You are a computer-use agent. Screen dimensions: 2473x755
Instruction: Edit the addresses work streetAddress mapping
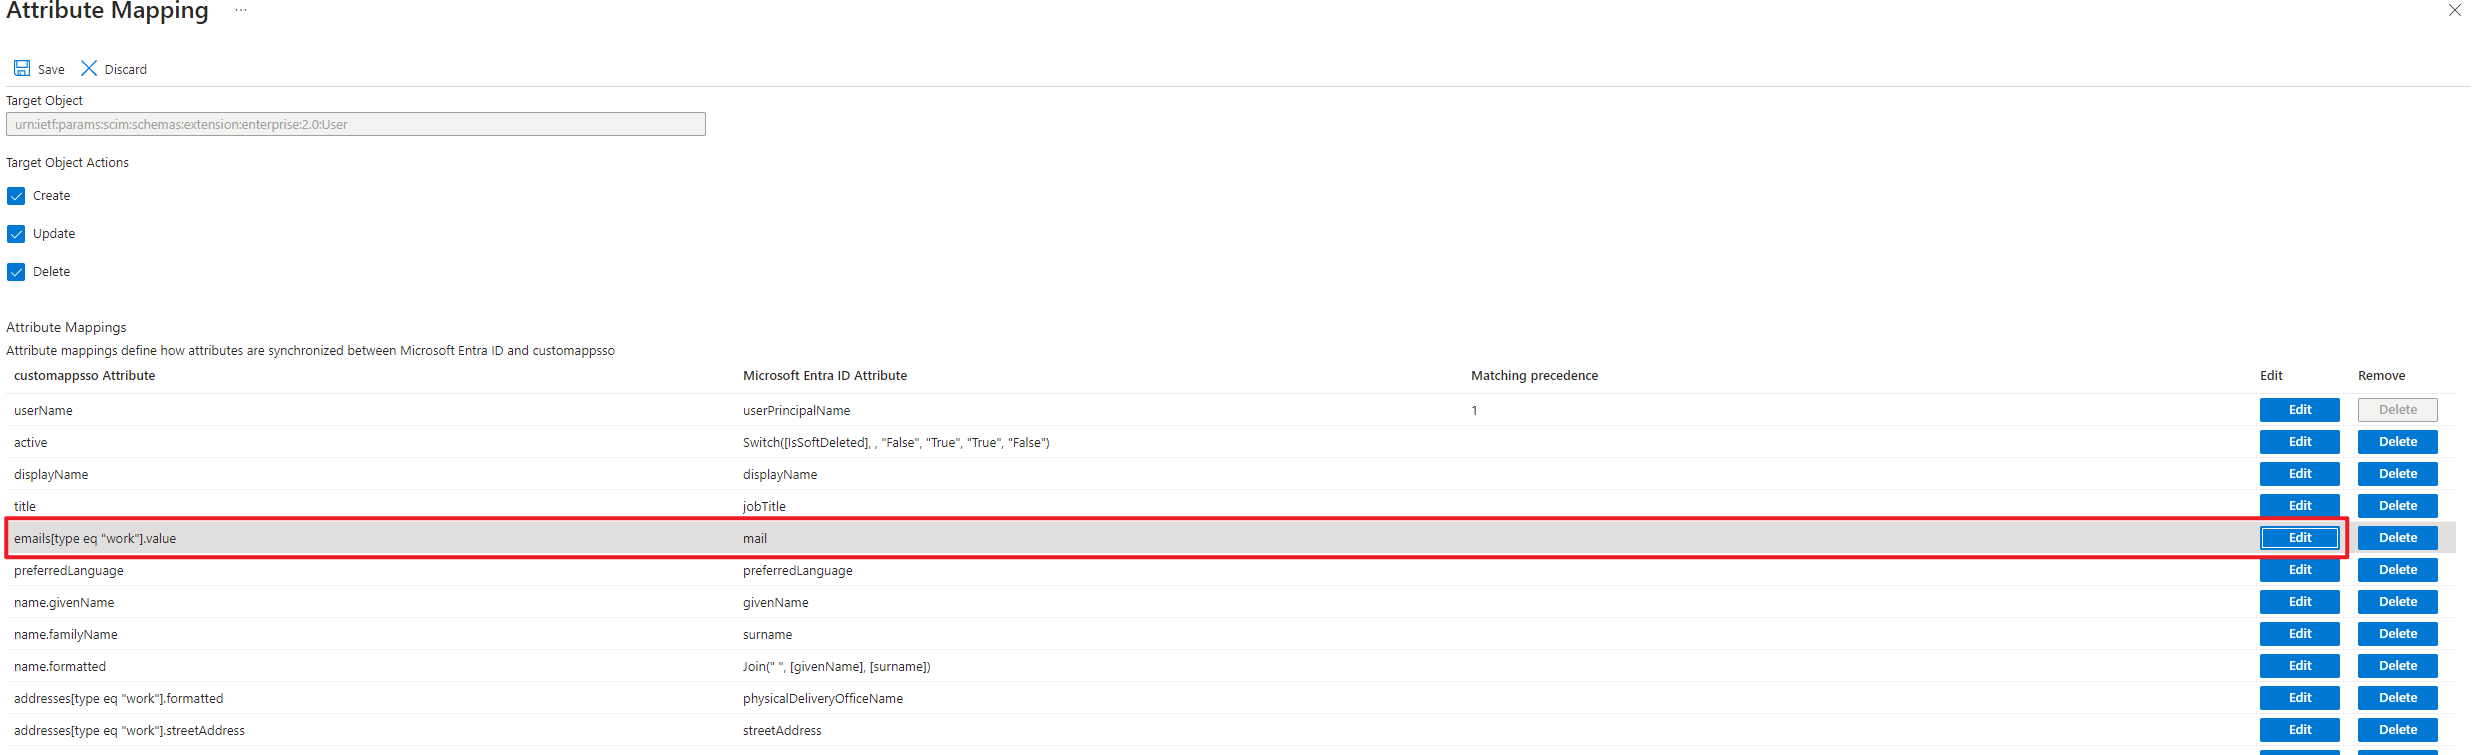click(2300, 730)
